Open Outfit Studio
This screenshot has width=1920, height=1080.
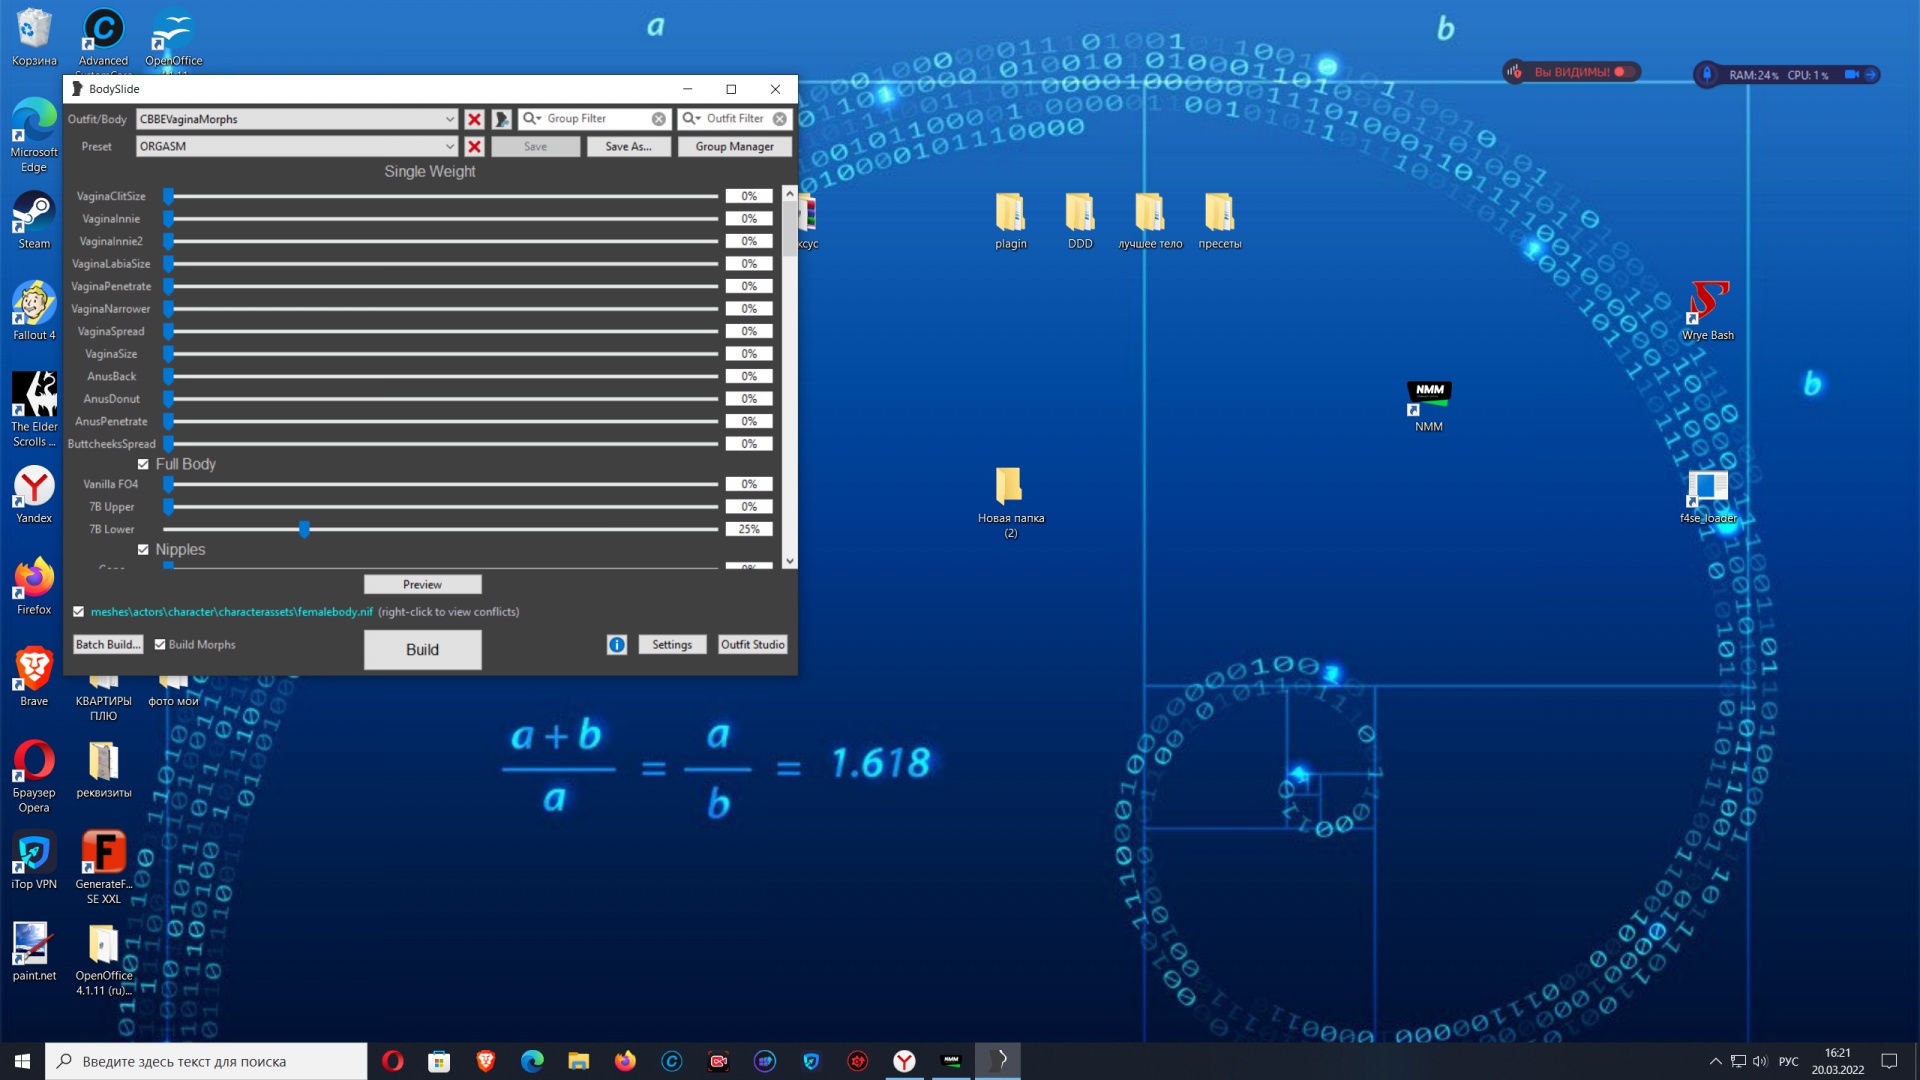(752, 645)
